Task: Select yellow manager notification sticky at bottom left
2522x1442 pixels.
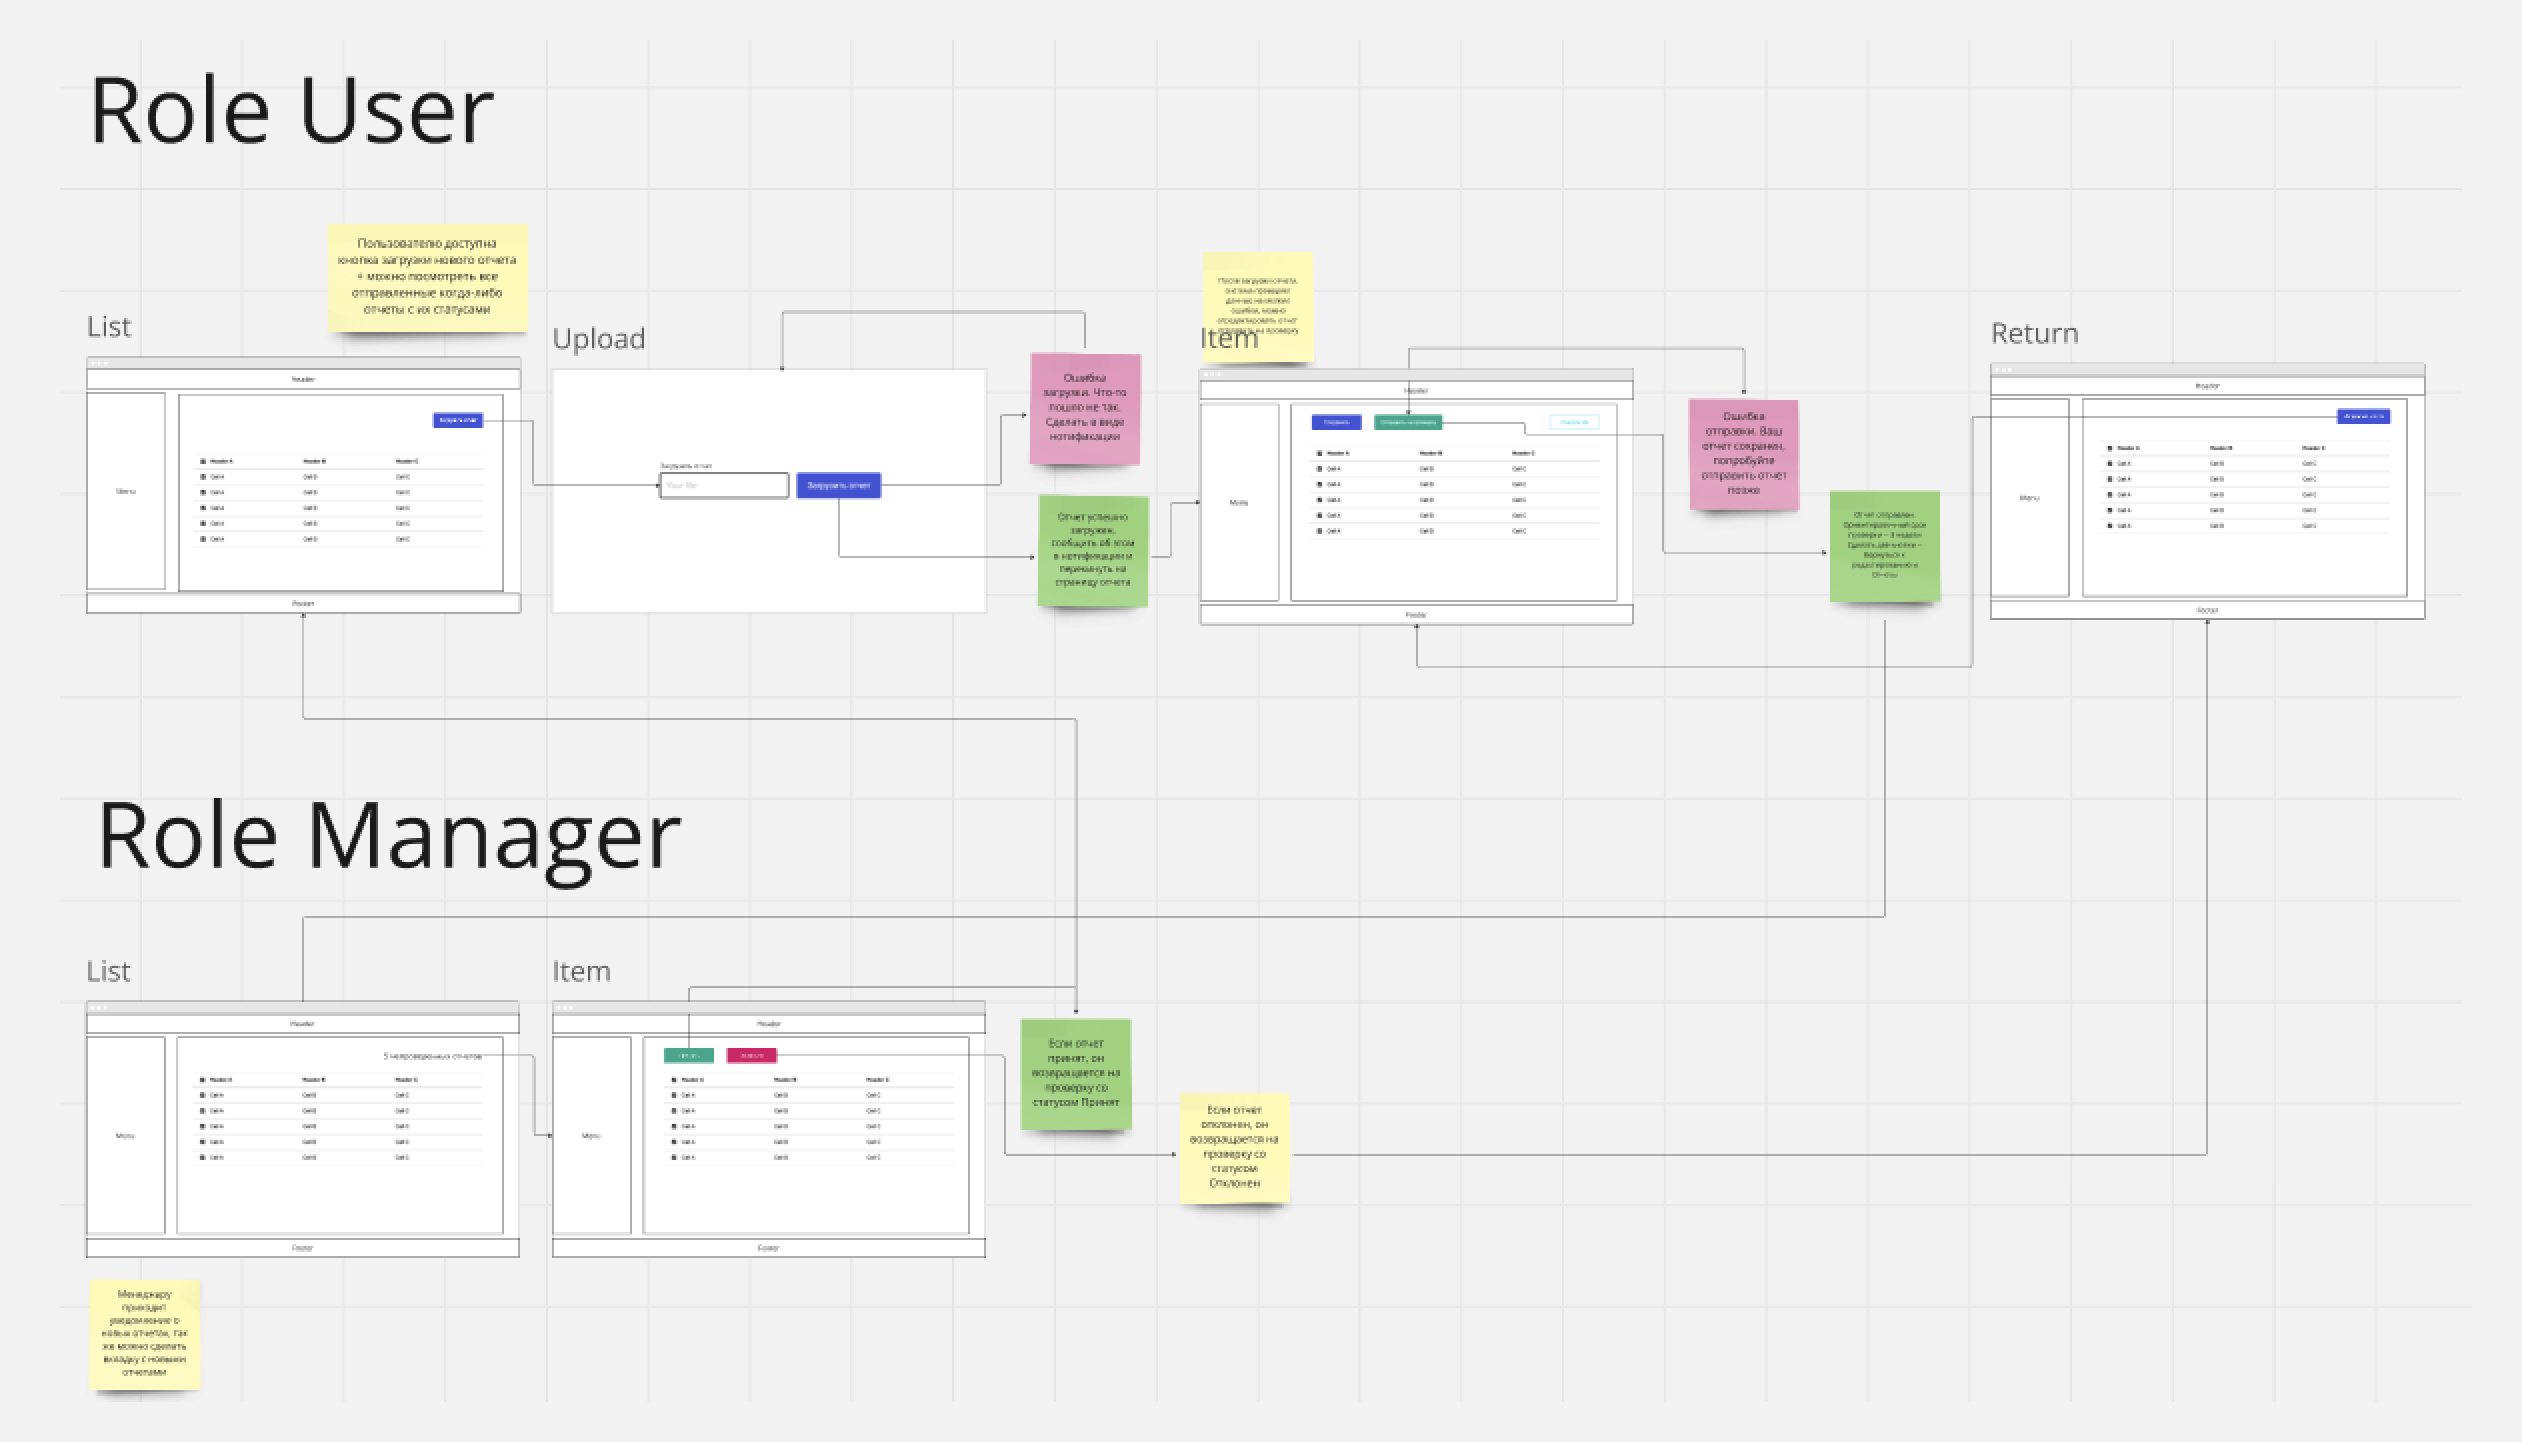Action: click(x=144, y=1334)
